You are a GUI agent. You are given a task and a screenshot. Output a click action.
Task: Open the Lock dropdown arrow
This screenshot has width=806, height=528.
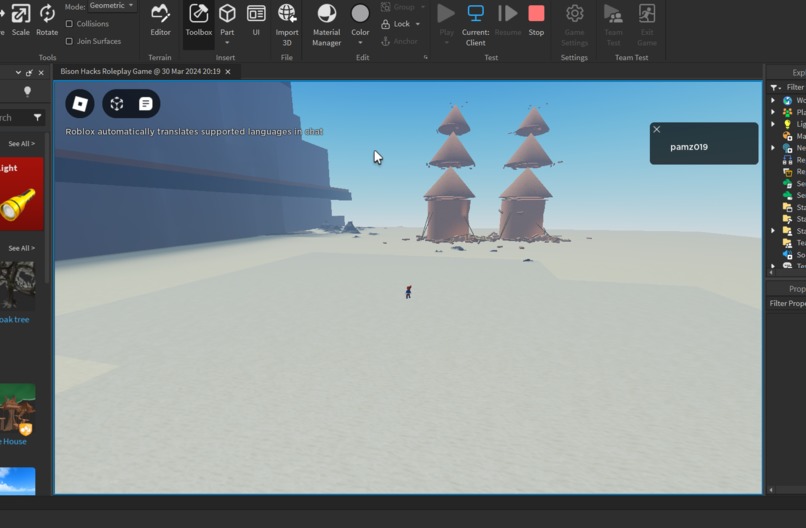pyautogui.click(x=417, y=24)
